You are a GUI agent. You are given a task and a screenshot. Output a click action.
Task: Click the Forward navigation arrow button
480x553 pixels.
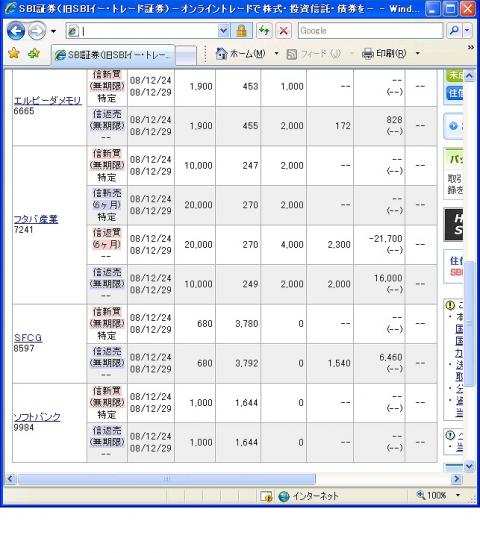pos(37,31)
